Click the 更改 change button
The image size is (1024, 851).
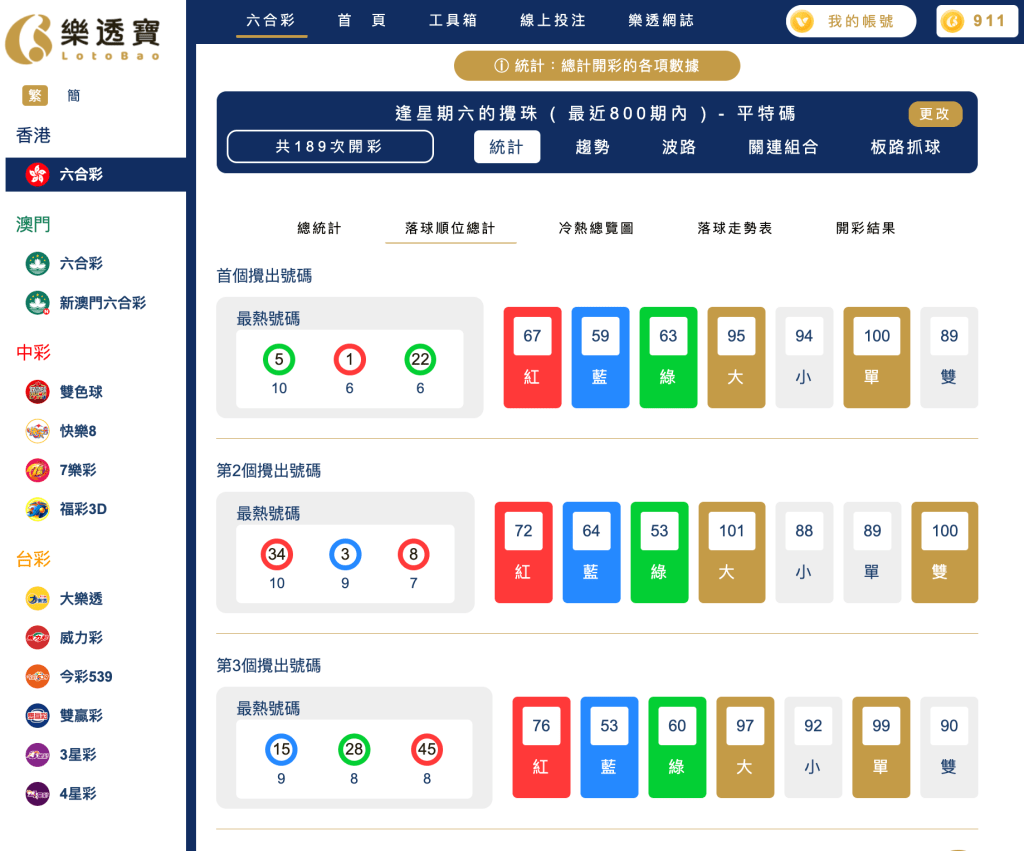934,114
